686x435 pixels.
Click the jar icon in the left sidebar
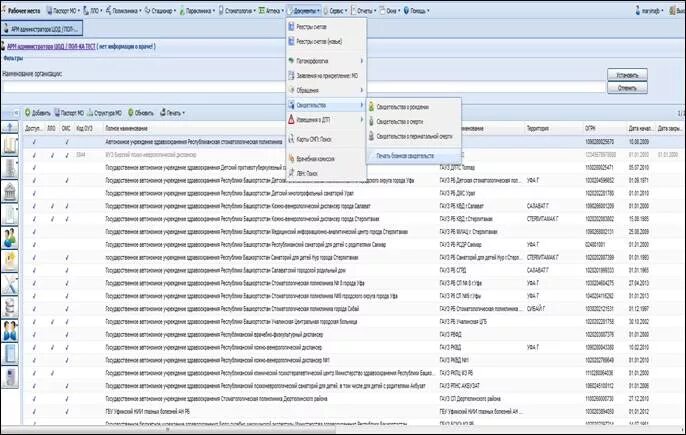[10, 307]
